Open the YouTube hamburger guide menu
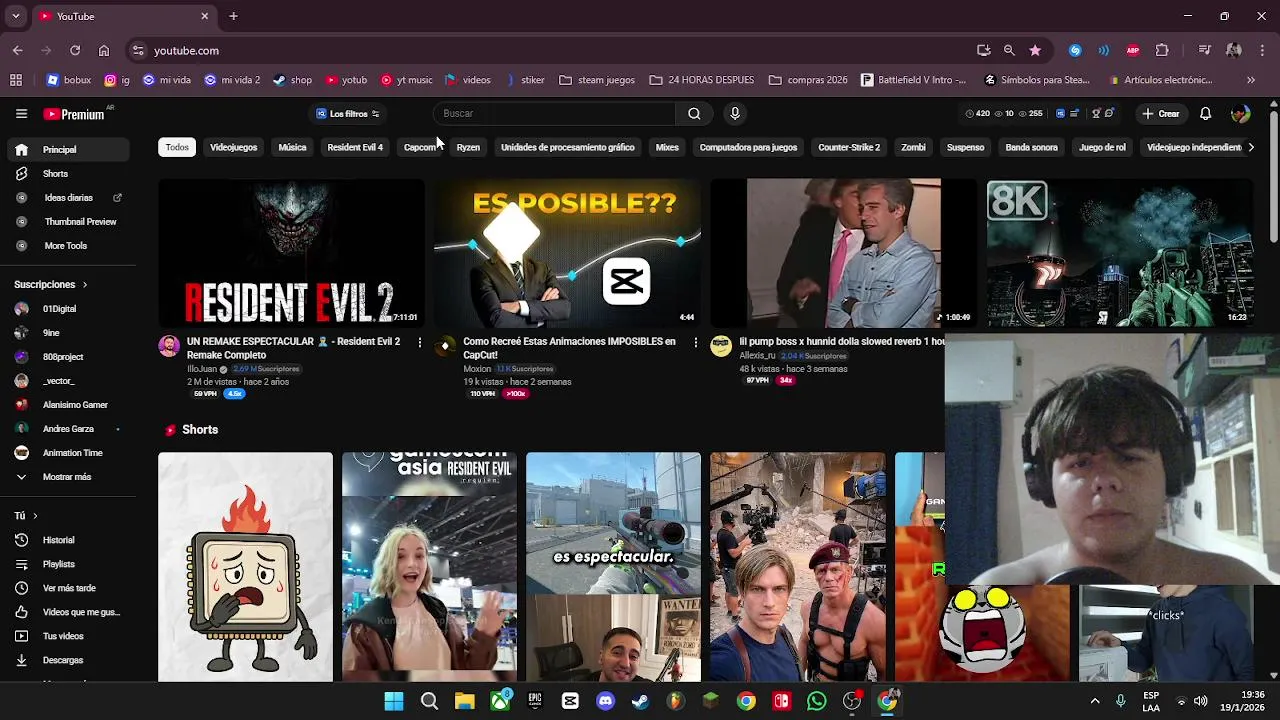This screenshot has width=1280, height=720. point(21,114)
